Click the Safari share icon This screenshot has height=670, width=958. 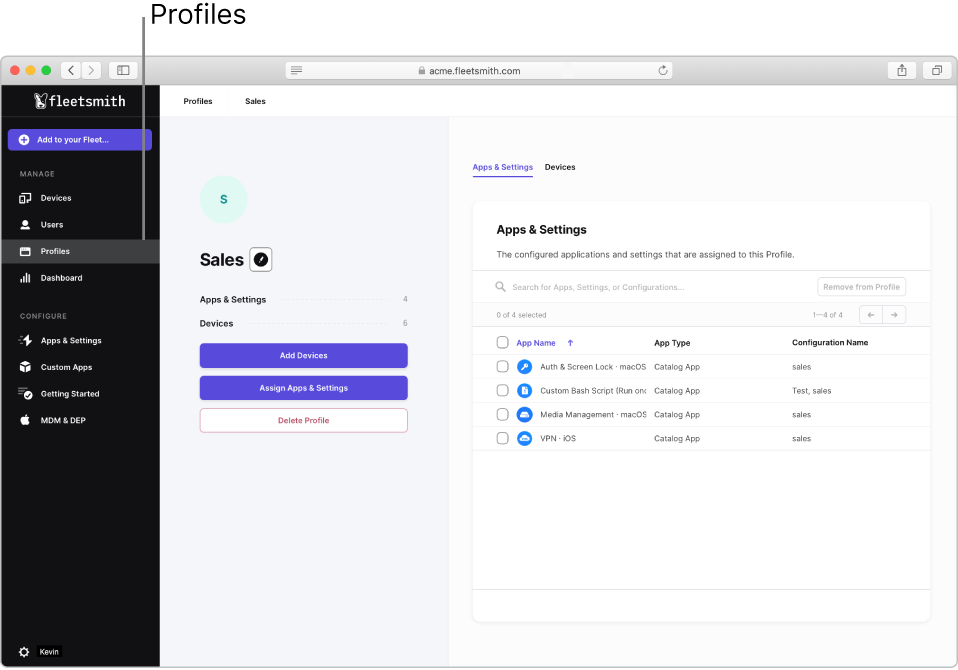(901, 70)
